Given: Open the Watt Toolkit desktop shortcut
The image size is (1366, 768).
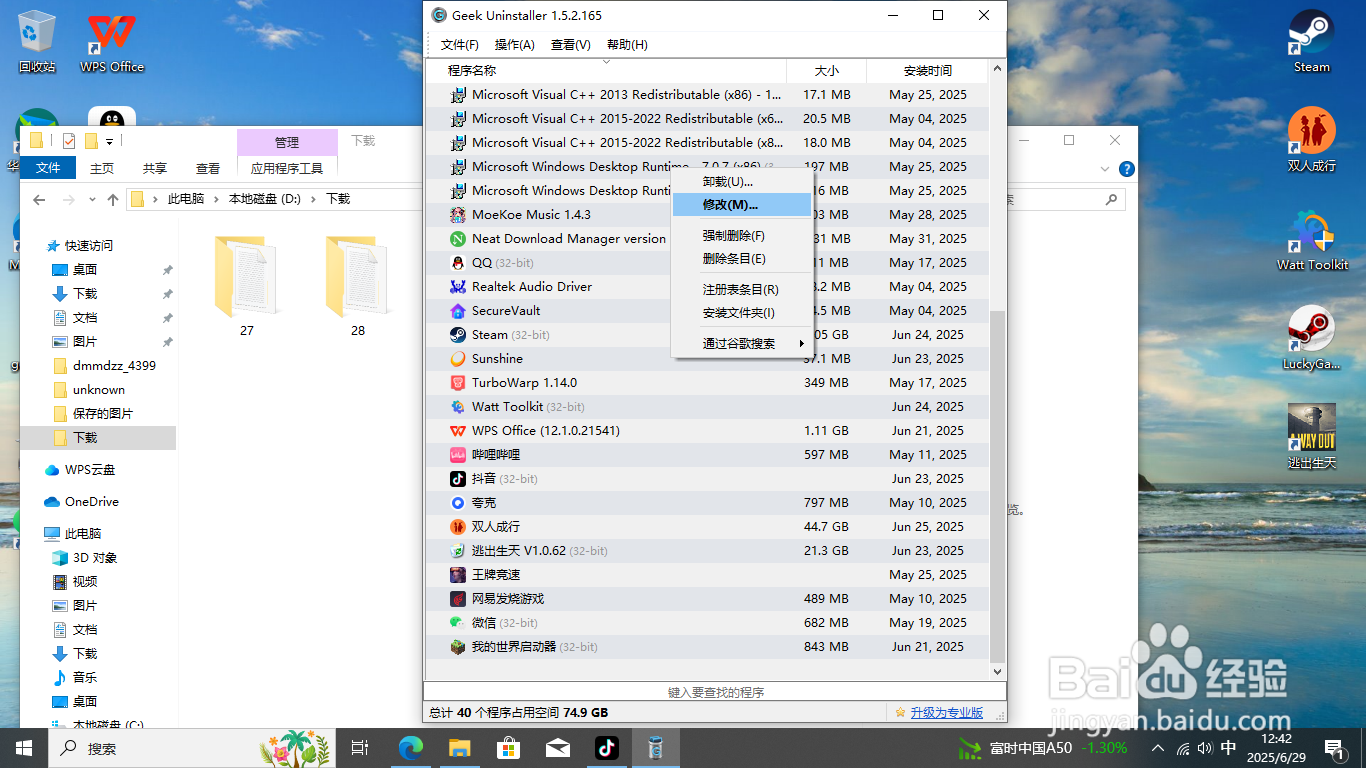Looking at the screenshot, I should click(x=1311, y=240).
